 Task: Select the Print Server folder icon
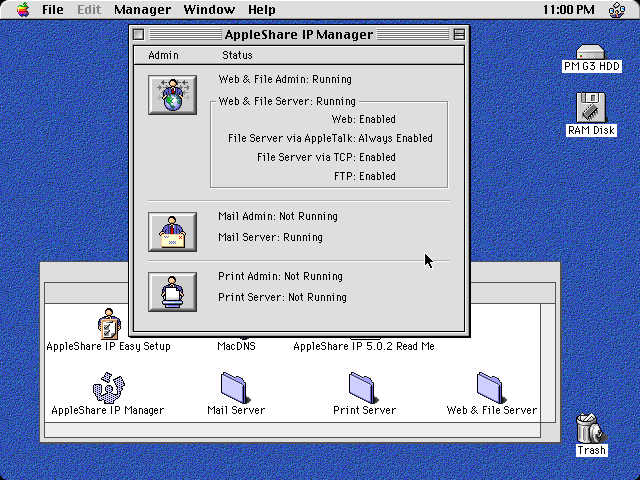pos(364,388)
